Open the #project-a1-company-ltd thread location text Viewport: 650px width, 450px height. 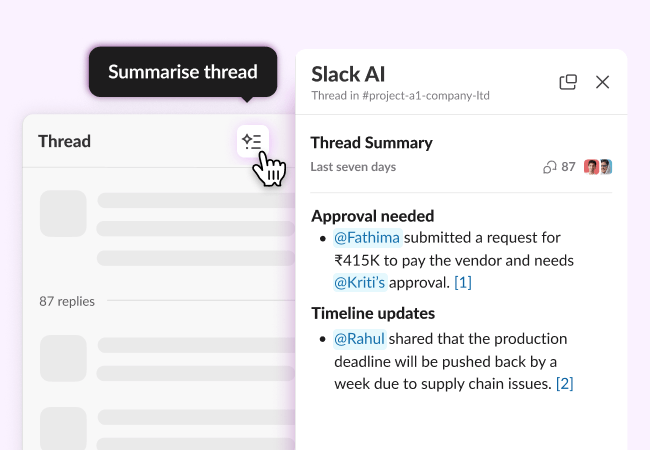point(400,96)
